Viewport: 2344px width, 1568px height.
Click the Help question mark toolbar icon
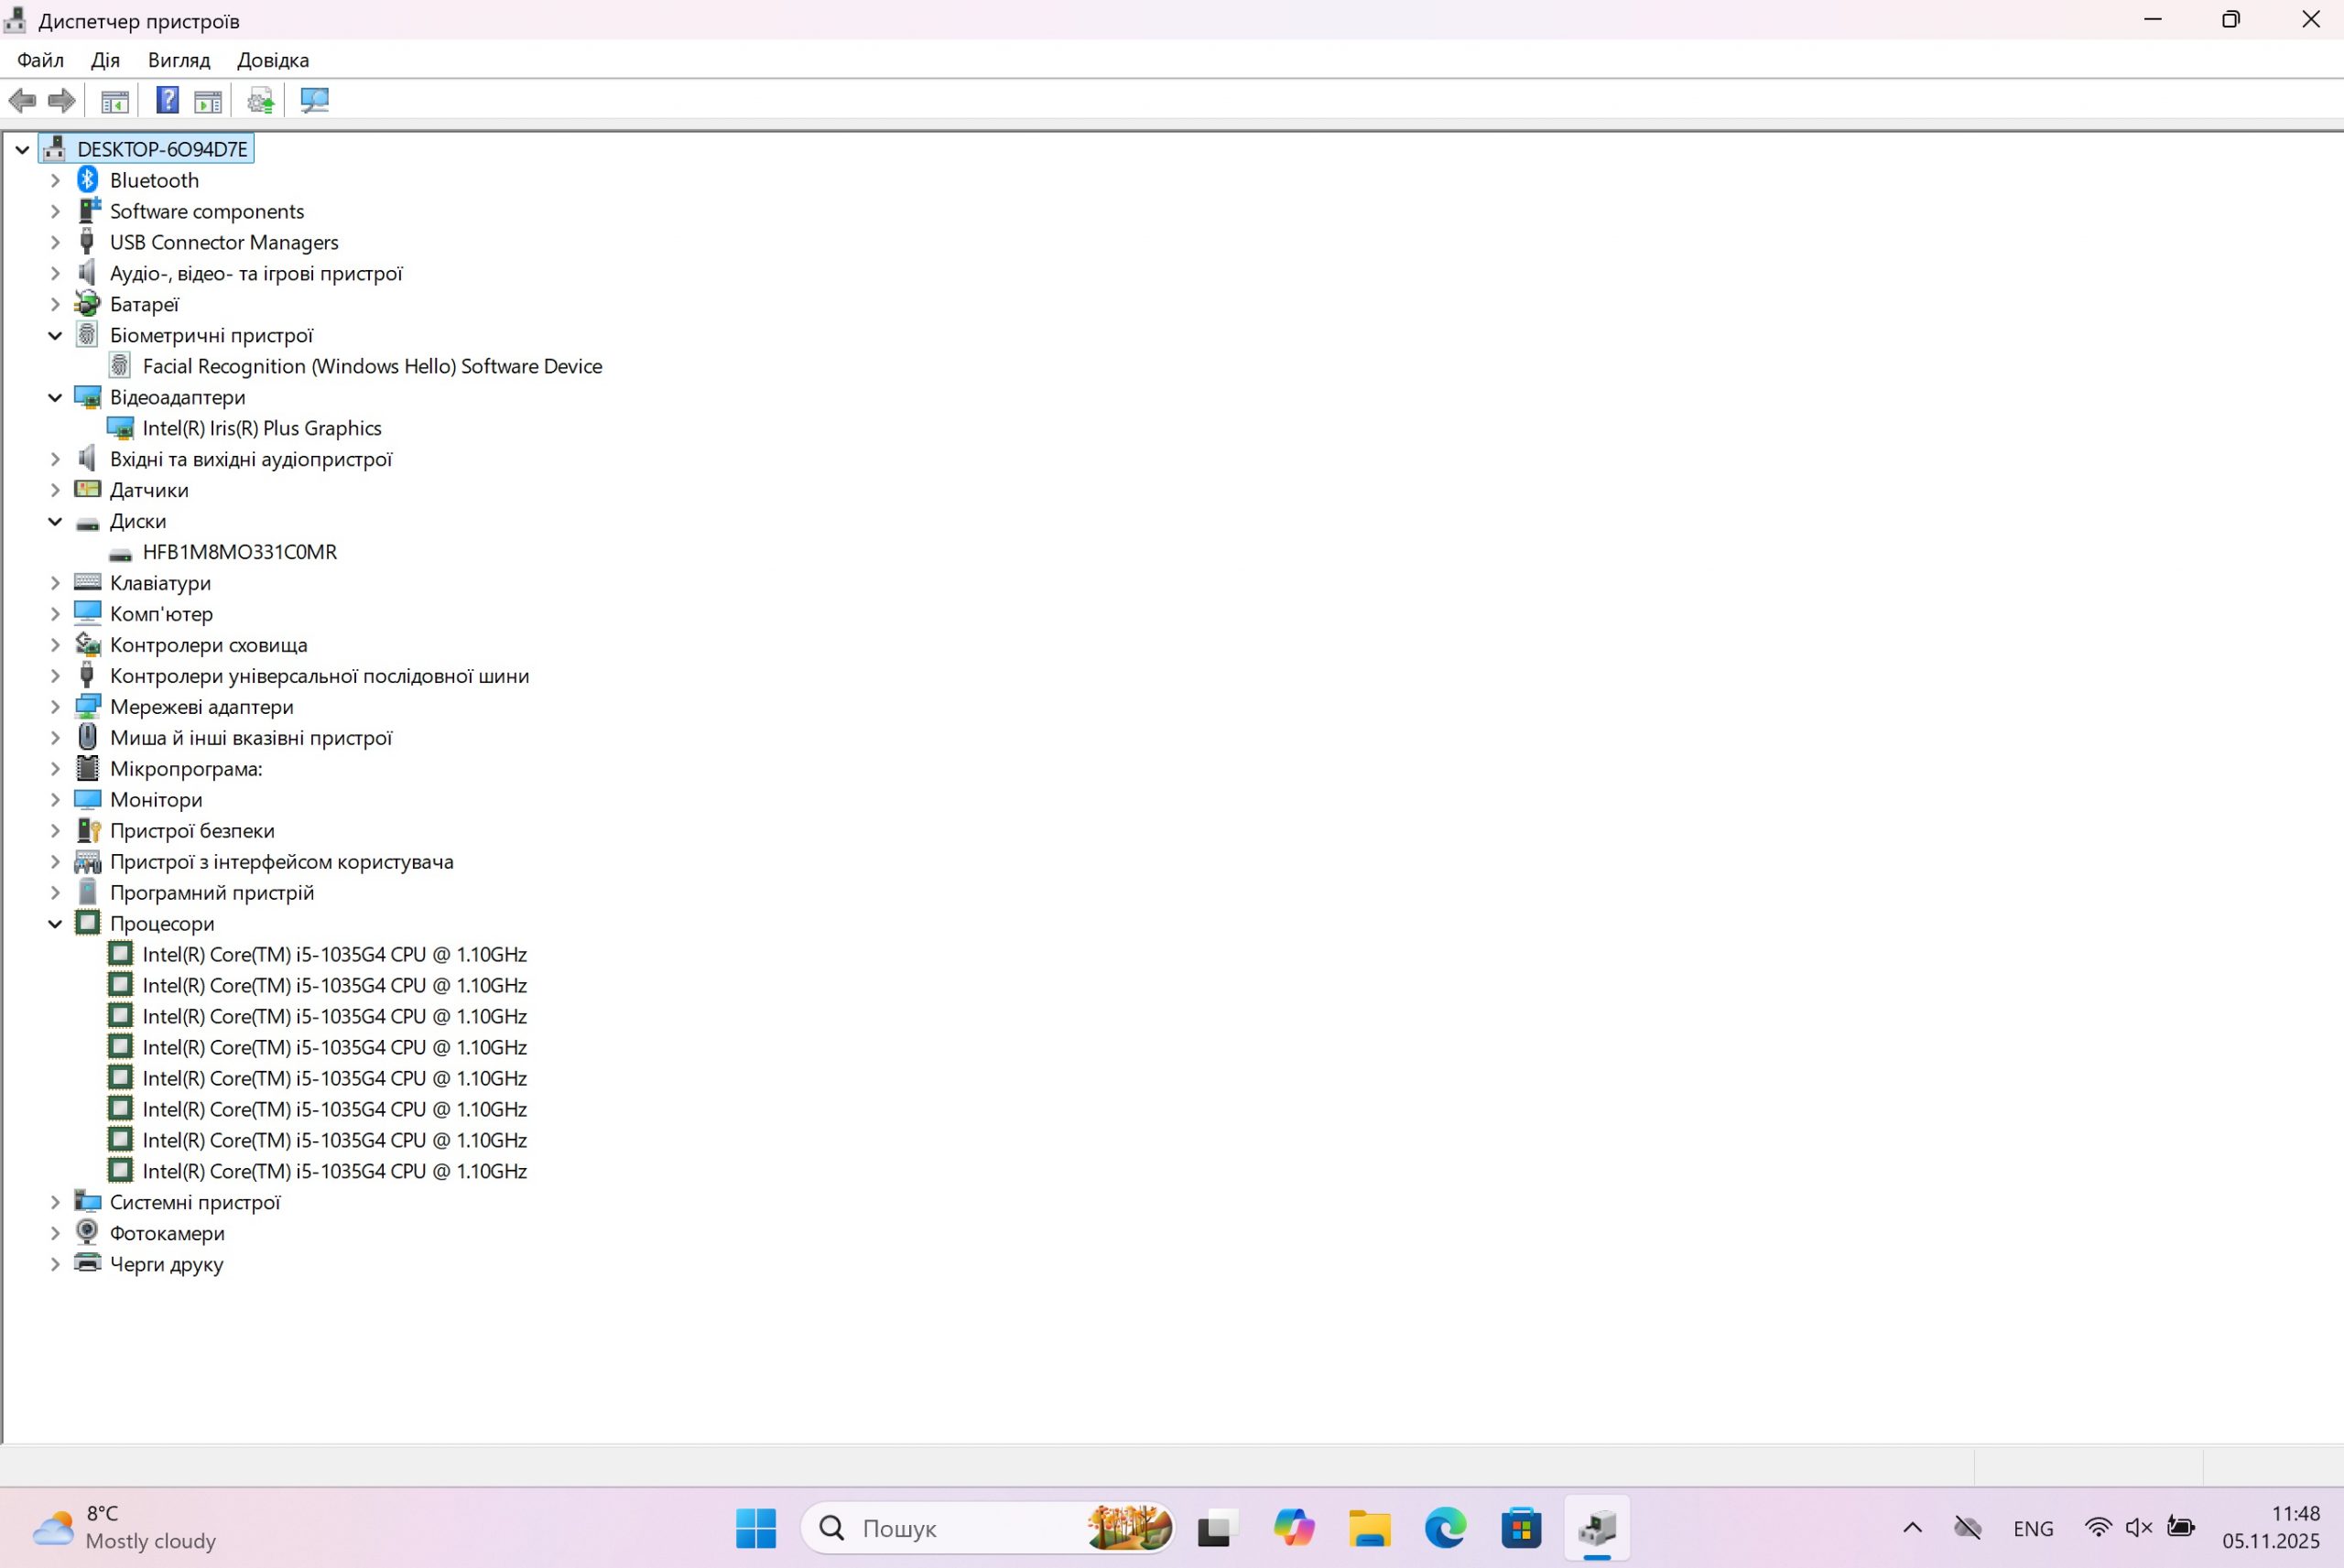pos(167,100)
